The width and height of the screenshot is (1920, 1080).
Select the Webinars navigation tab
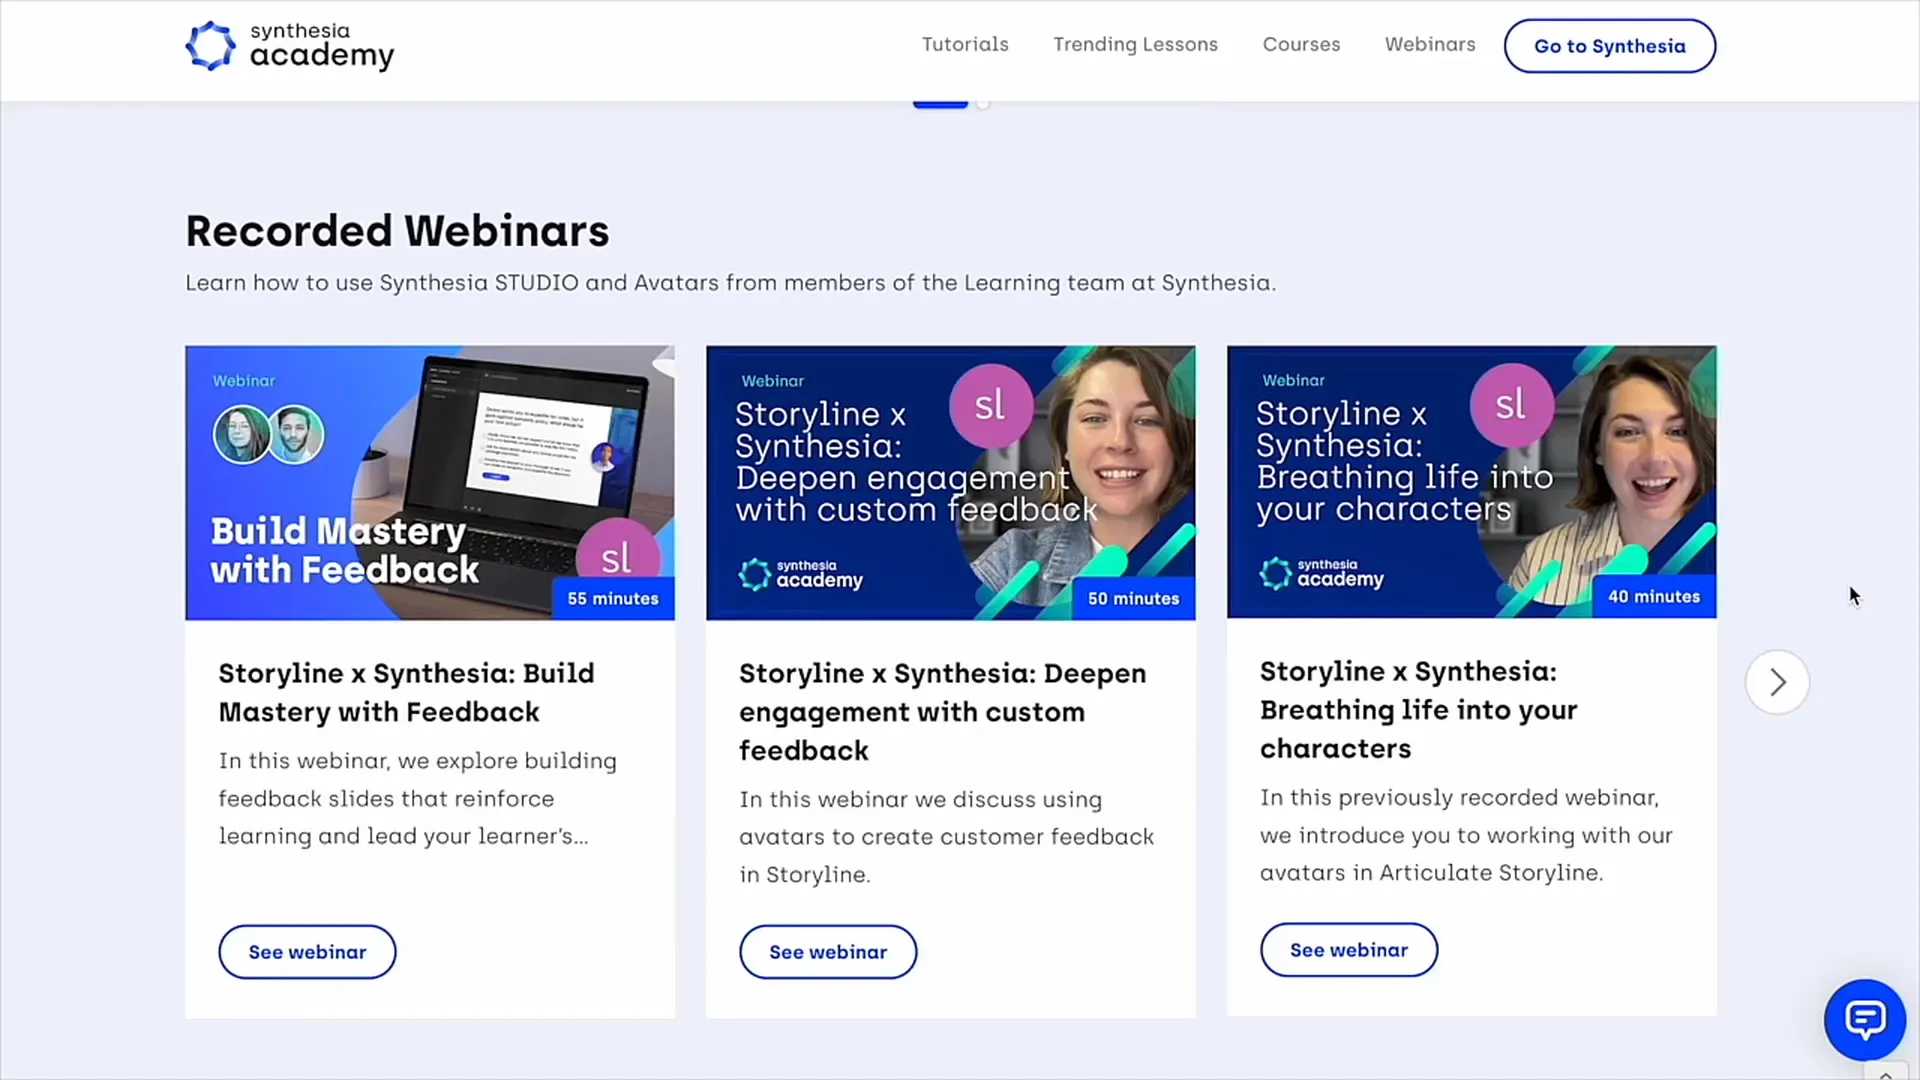pyautogui.click(x=1431, y=44)
